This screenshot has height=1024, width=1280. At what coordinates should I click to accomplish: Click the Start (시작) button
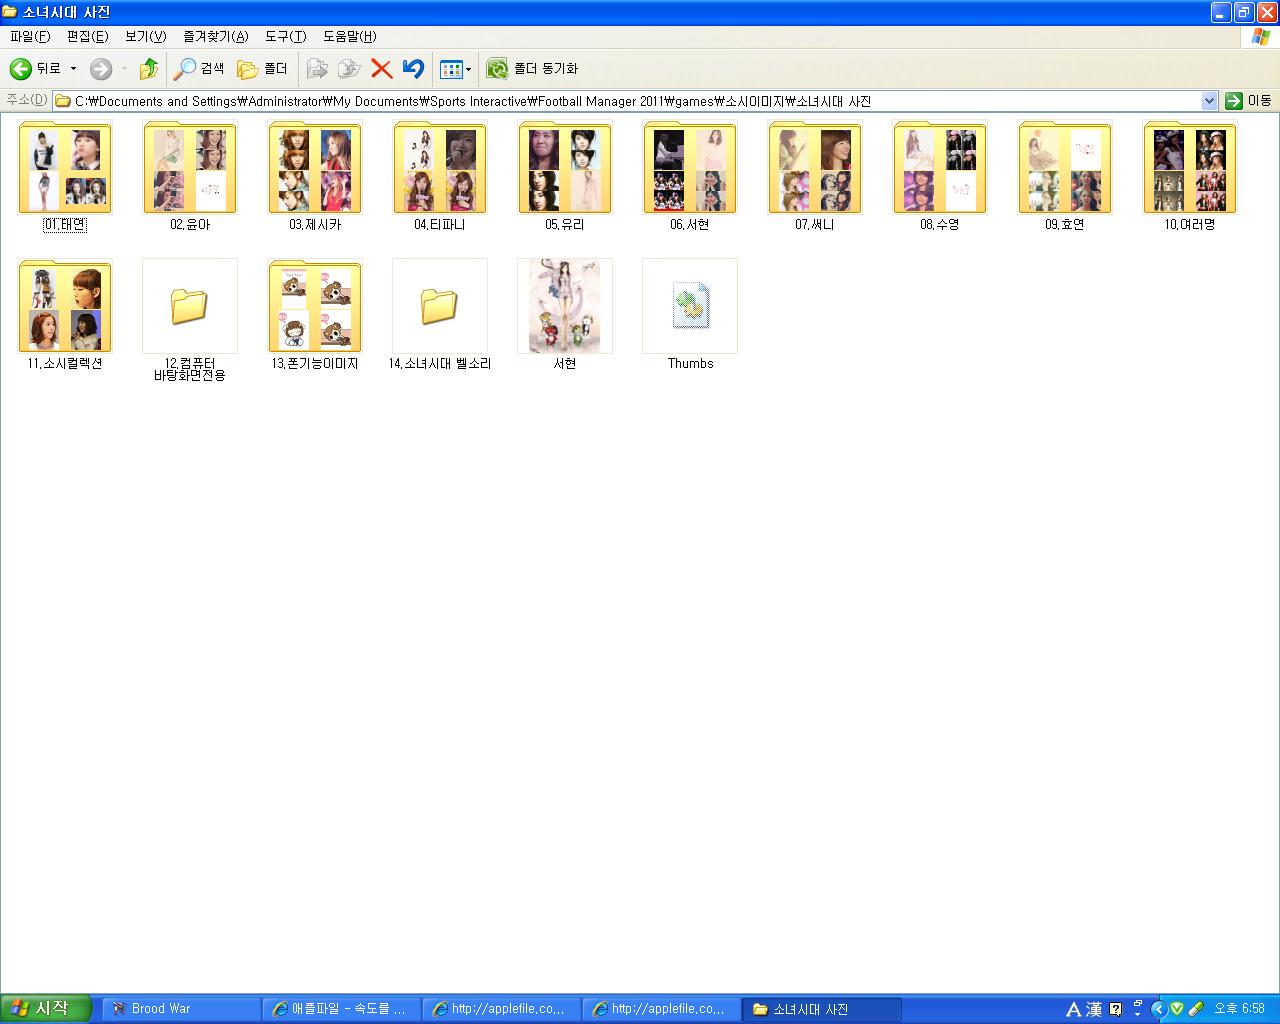coord(46,1008)
